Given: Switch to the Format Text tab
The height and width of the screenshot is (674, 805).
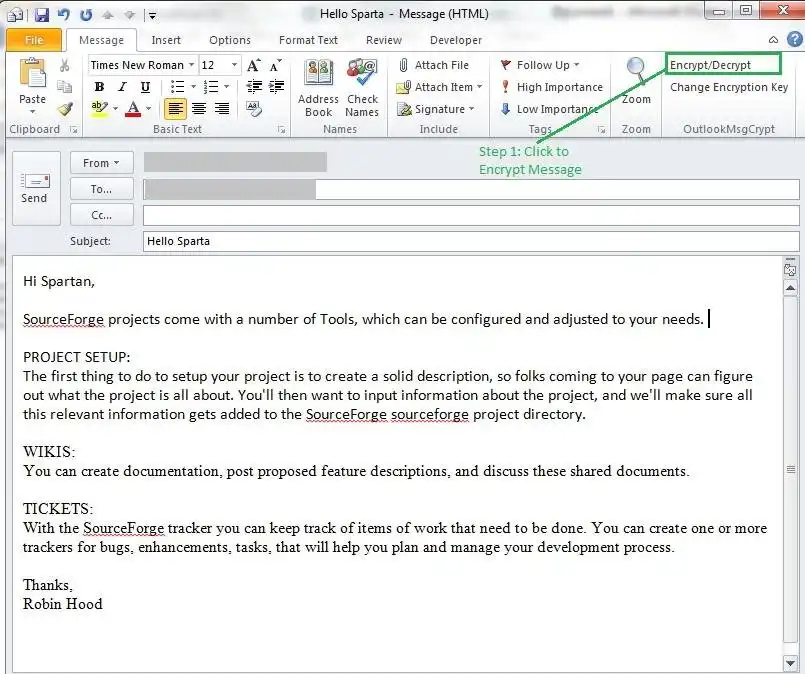Looking at the screenshot, I should tap(308, 40).
